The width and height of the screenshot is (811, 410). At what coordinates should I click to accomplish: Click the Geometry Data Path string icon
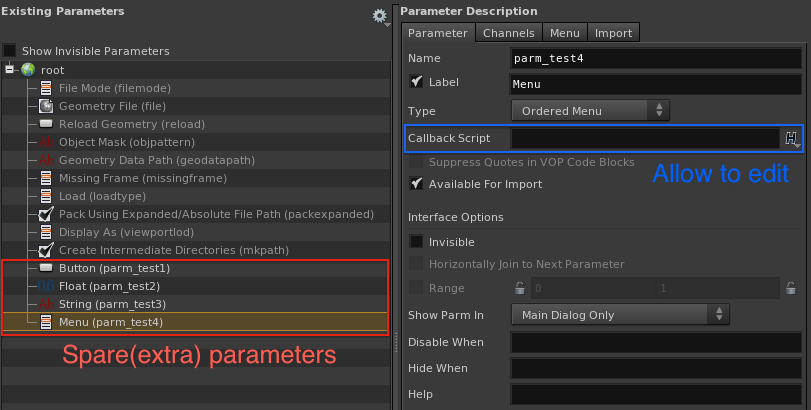click(46, 160)
